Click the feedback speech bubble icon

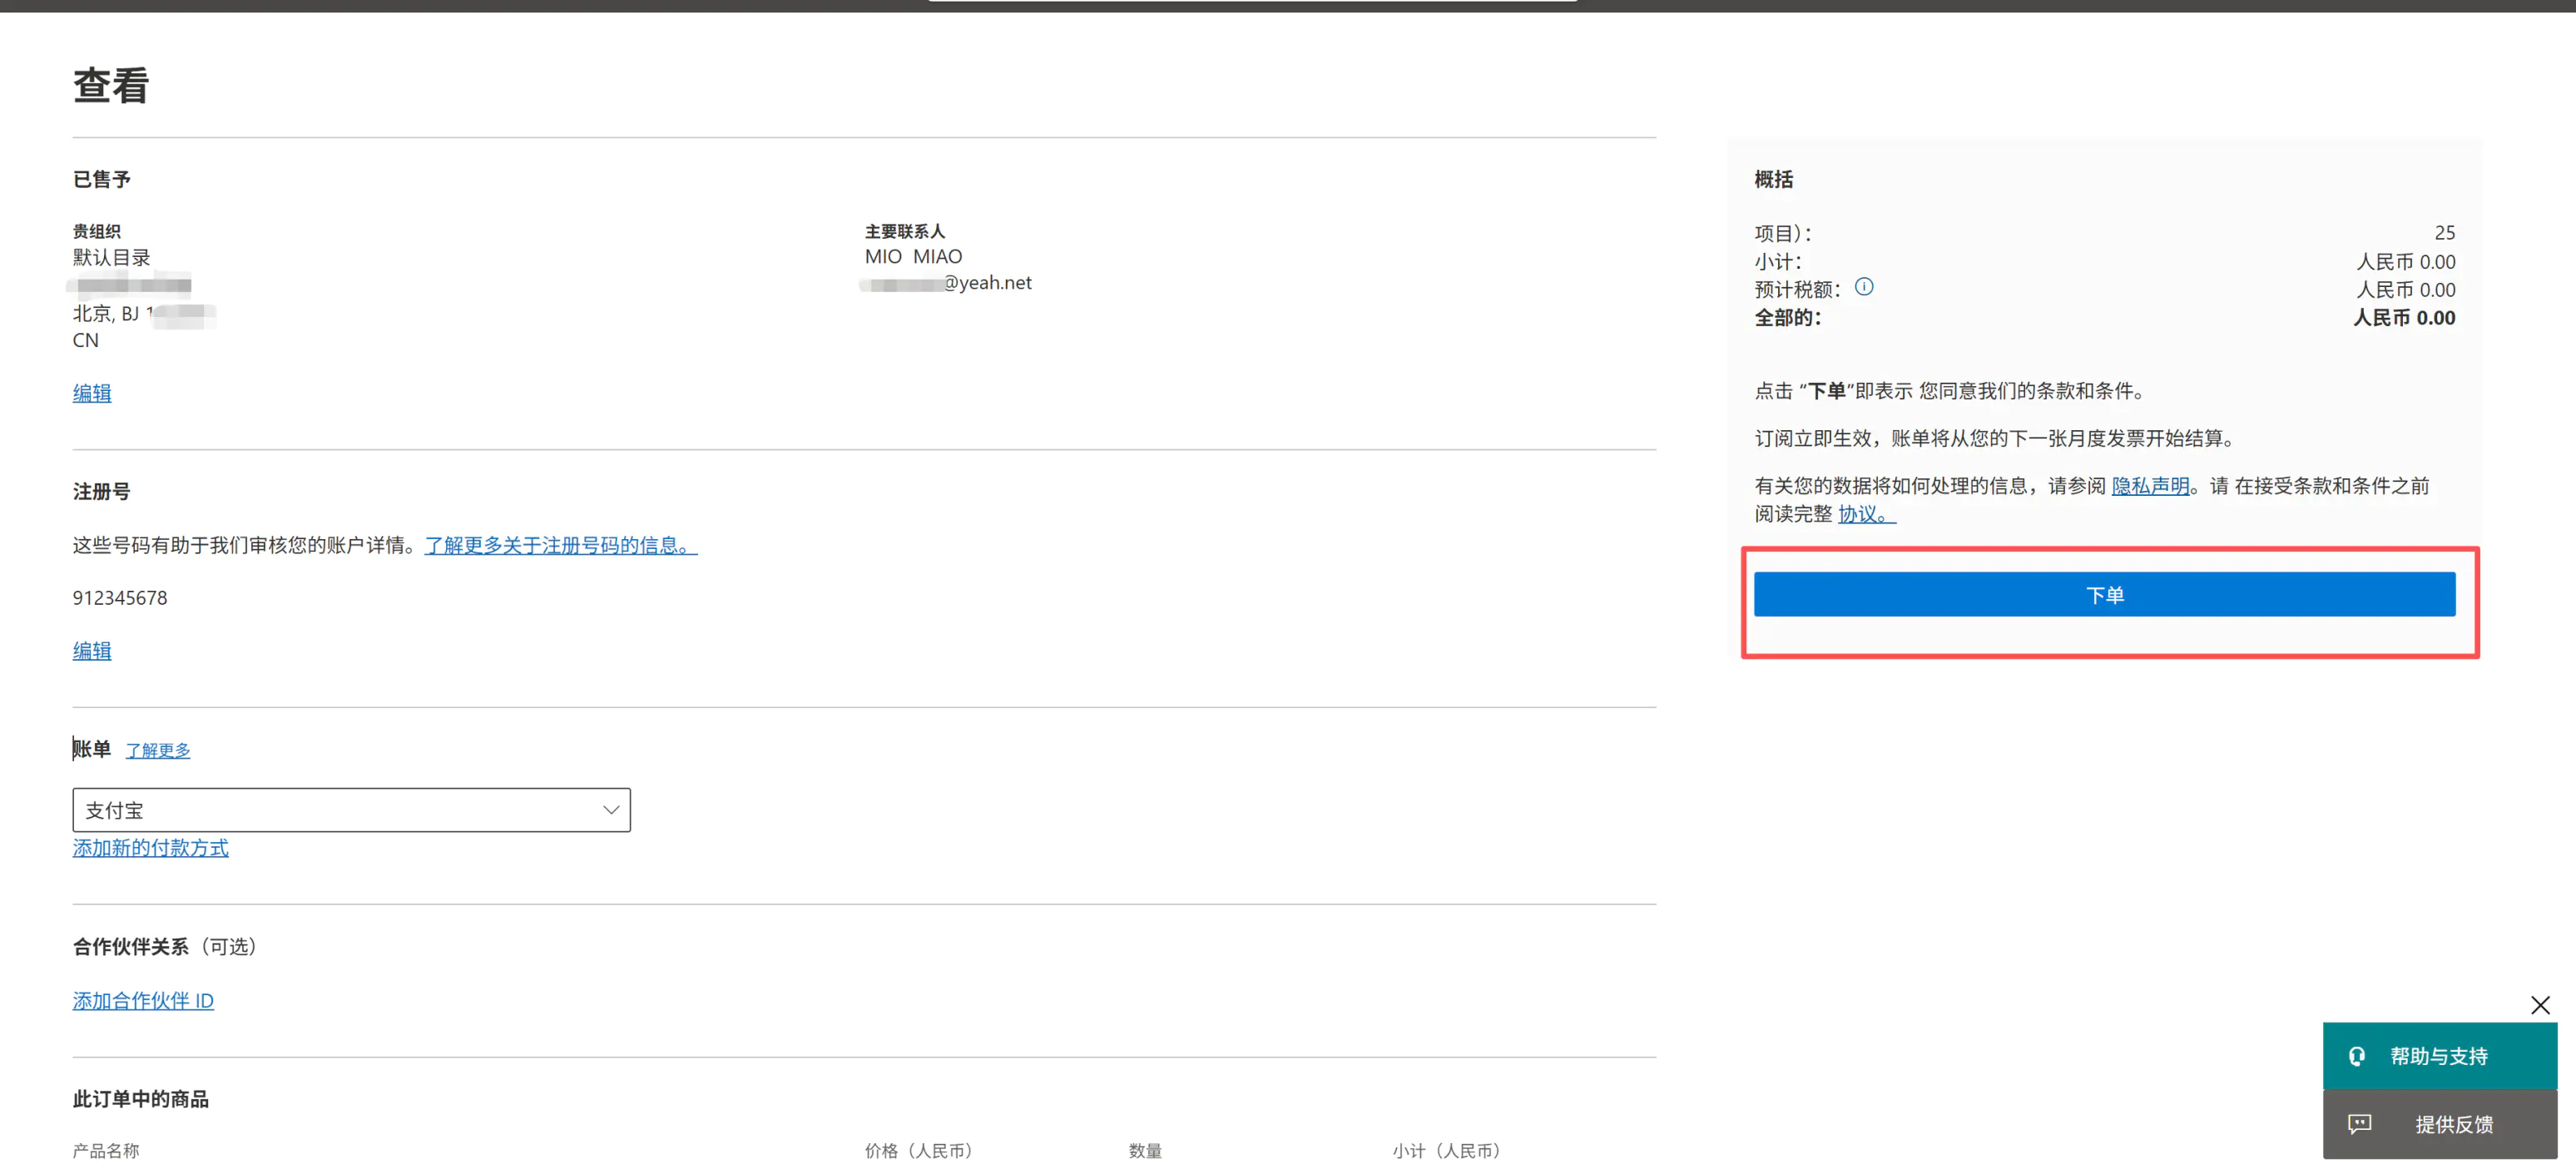pyautogui.click(x=2359, y=1124)
